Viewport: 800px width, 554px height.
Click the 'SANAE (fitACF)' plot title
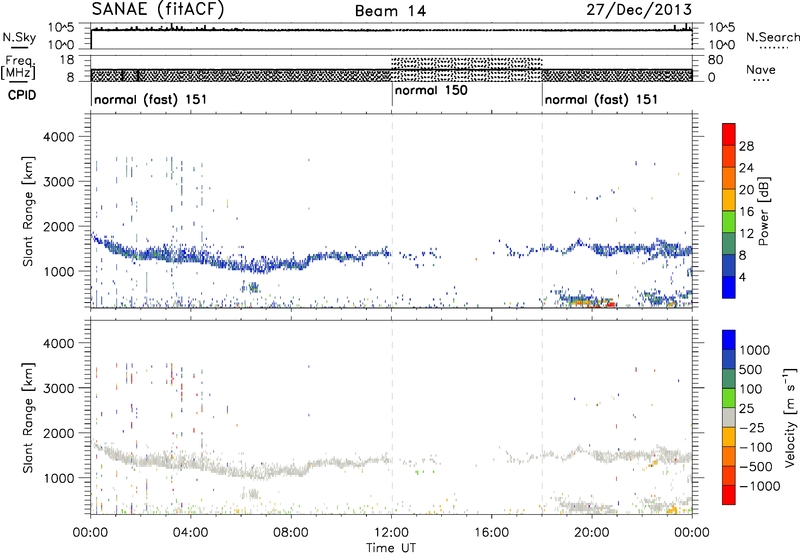158,9
